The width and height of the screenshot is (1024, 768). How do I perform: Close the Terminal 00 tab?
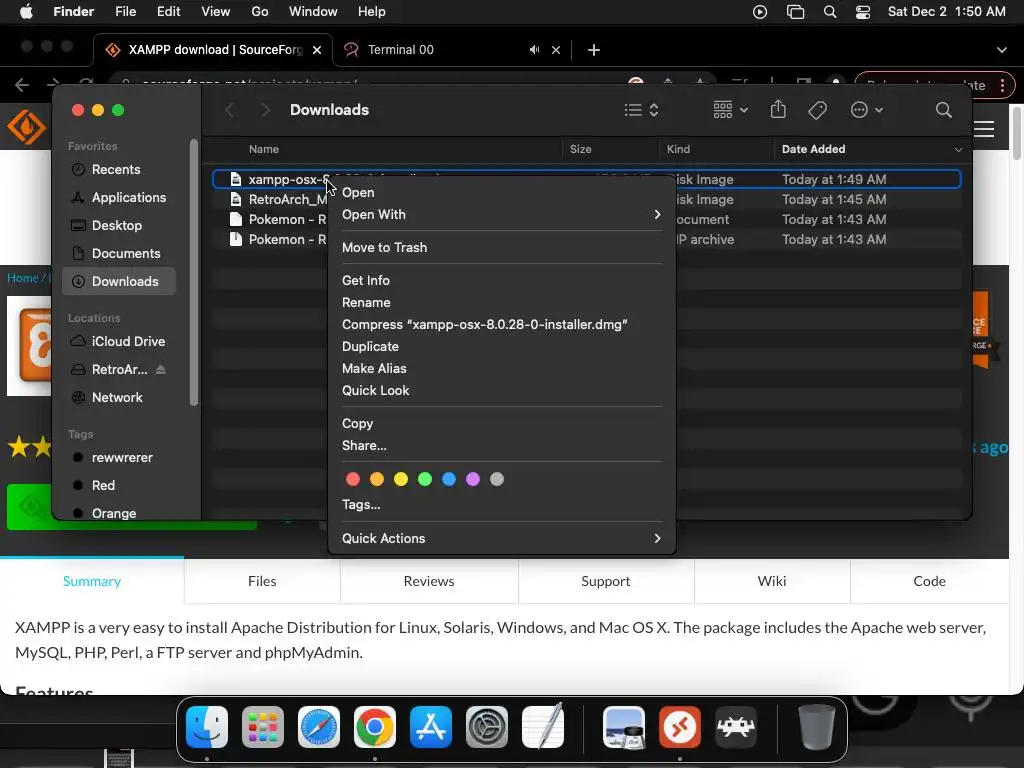pos(556,50)
